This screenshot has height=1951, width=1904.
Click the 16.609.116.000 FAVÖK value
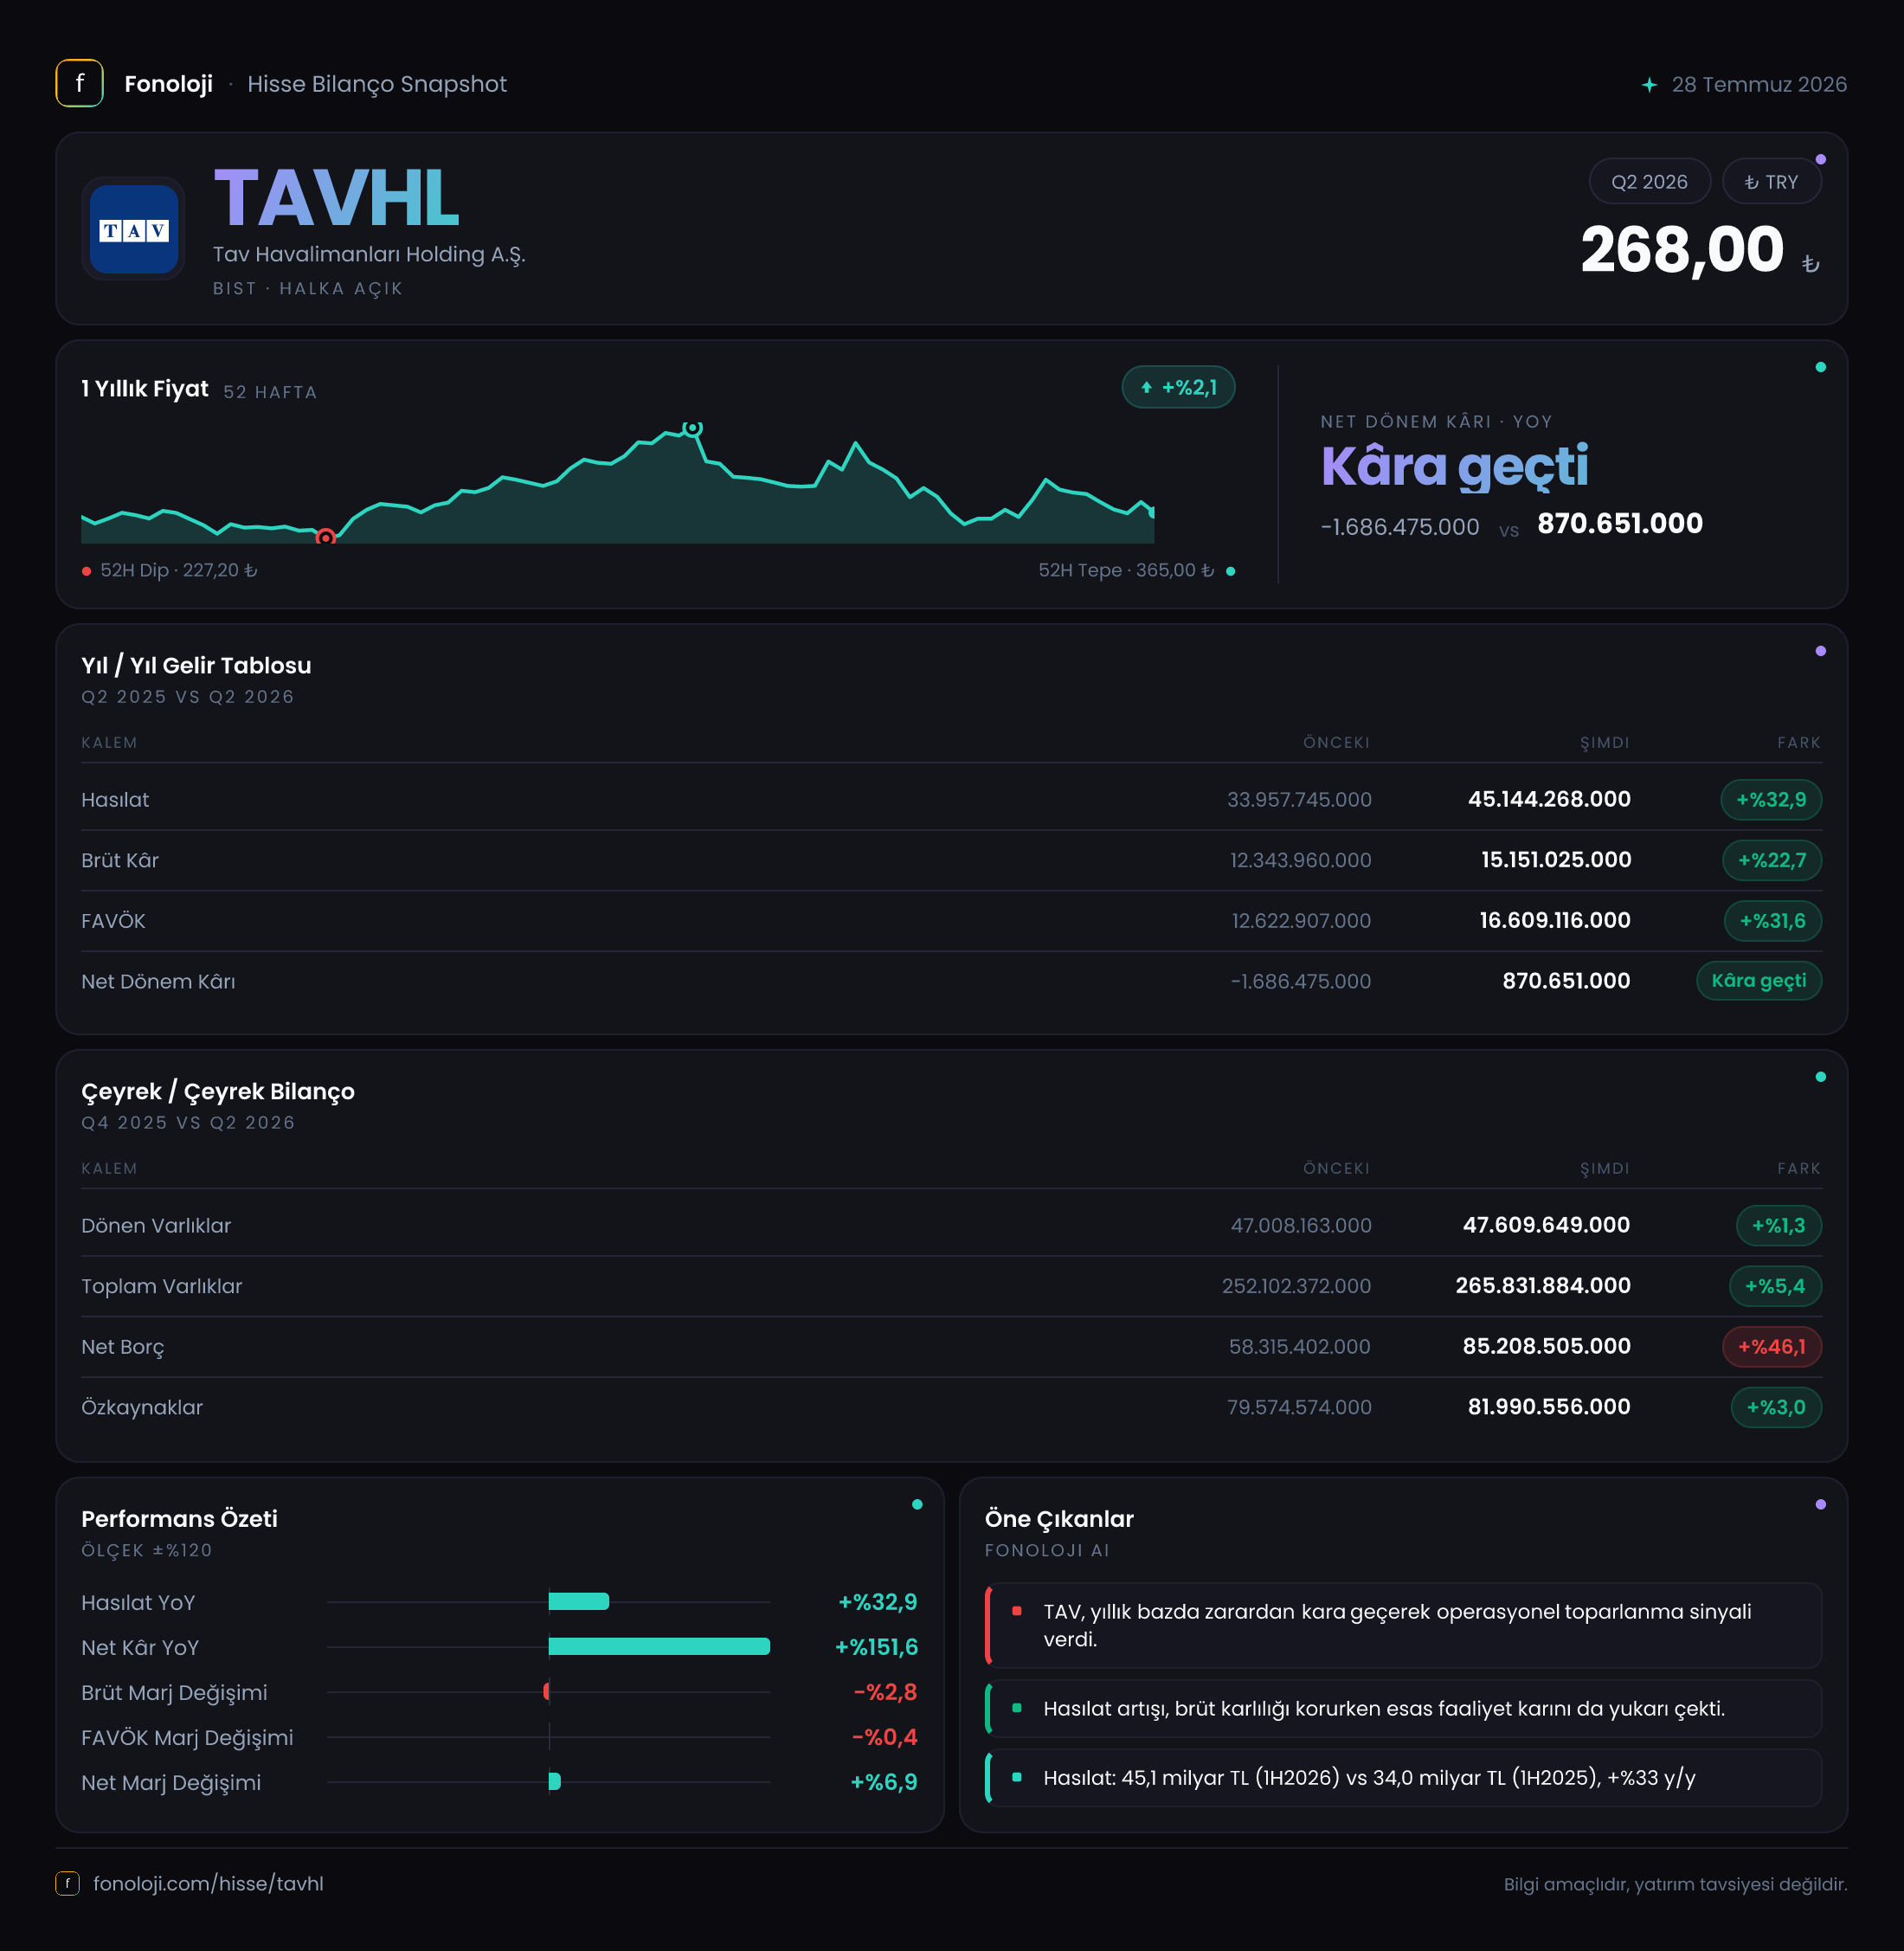point(1555,920)
